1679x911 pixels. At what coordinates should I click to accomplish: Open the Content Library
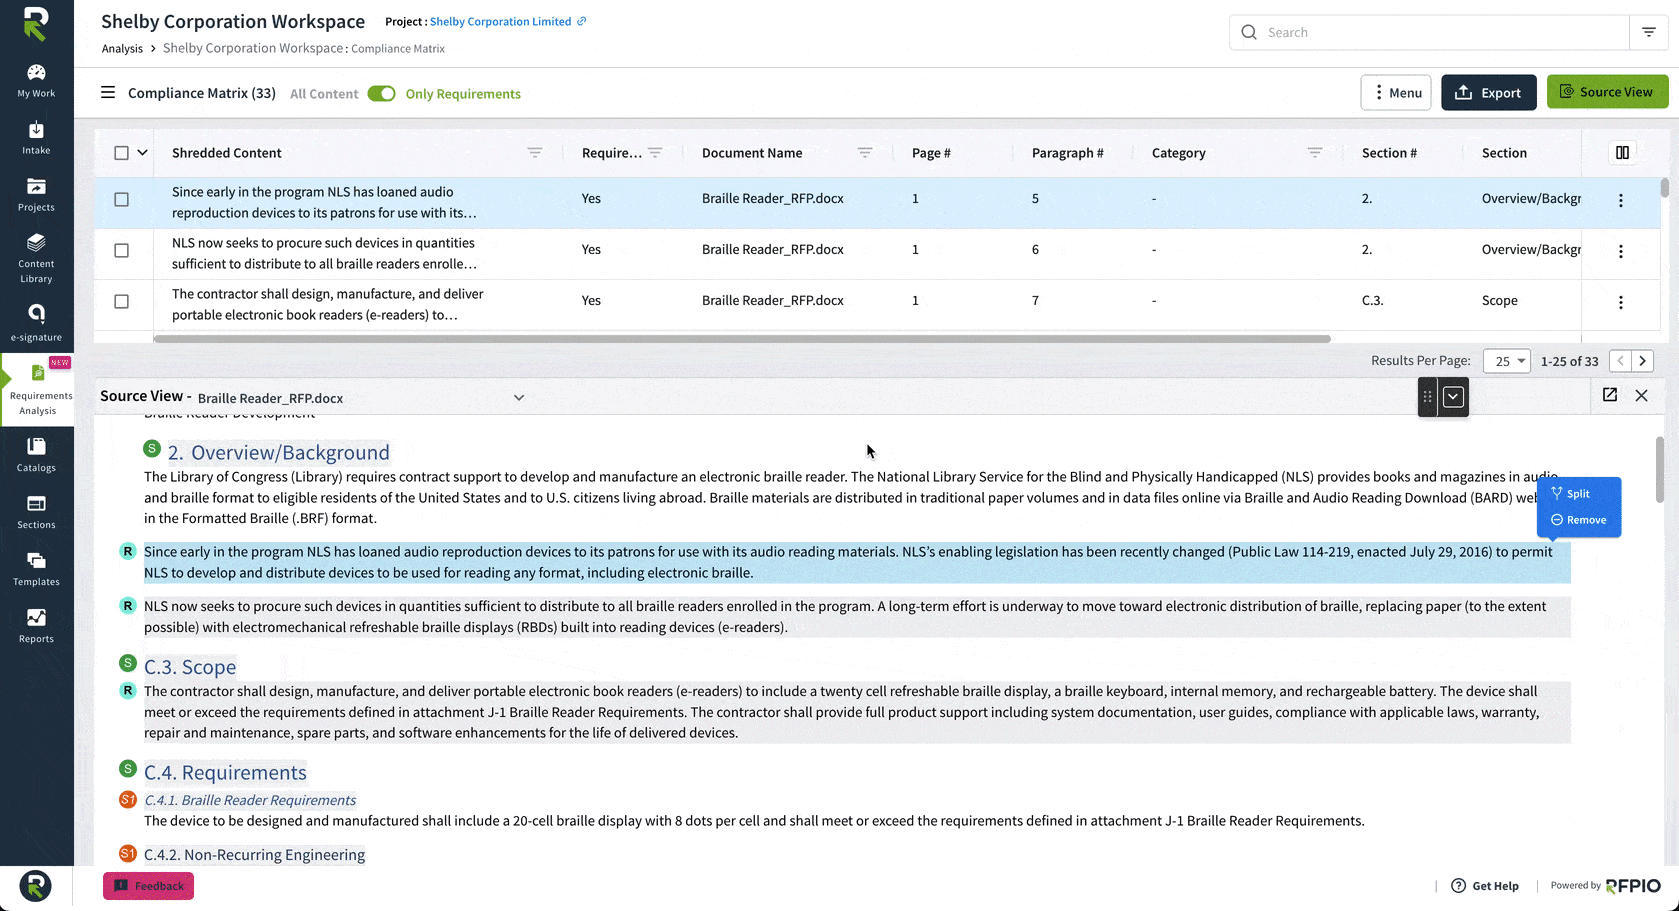(x=36, y=259)
